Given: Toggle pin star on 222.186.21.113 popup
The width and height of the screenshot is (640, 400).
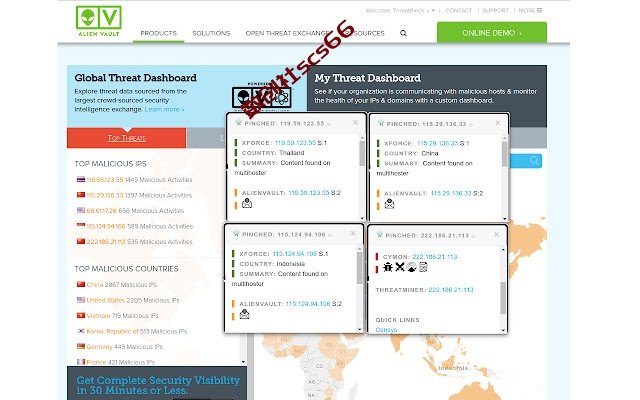Looking at the screenshot, I should (473, 236).
